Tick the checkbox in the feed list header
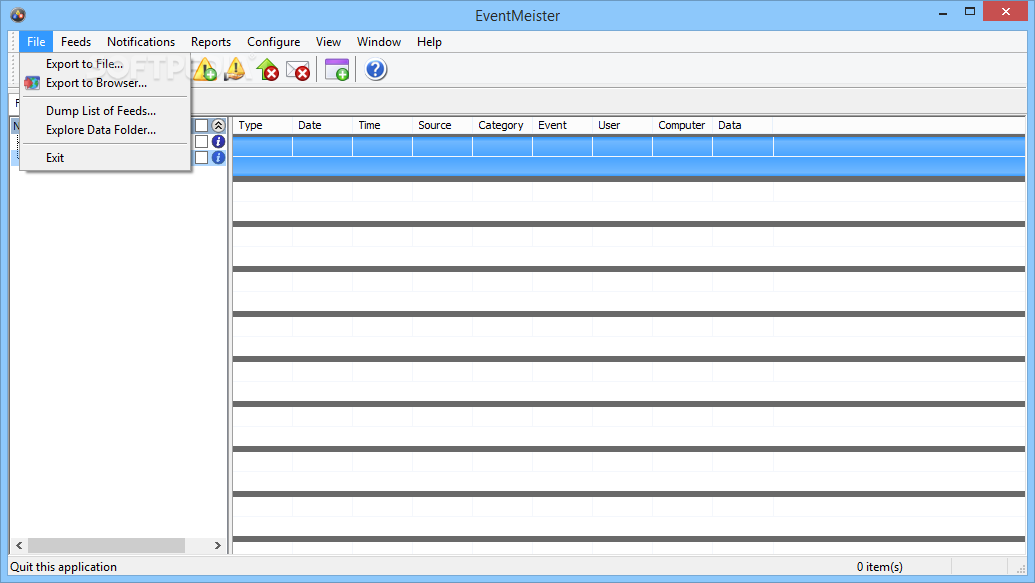The image size is (1035, 583). pos(201,125)
